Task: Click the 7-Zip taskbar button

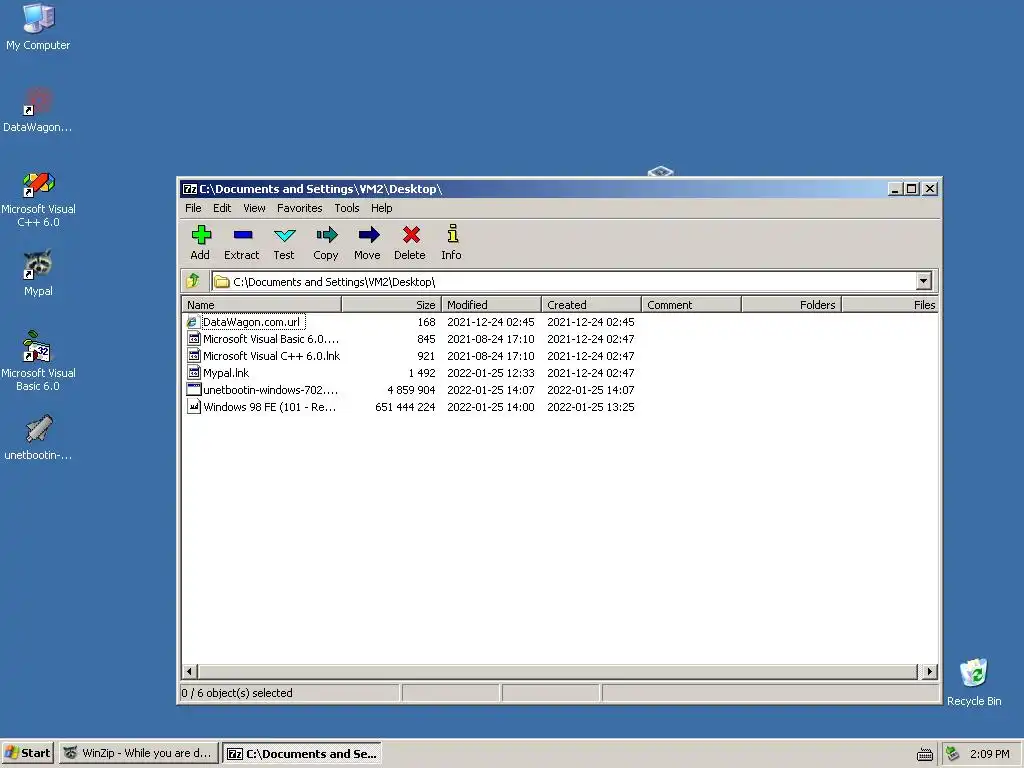Action: [x=302, y=754]
